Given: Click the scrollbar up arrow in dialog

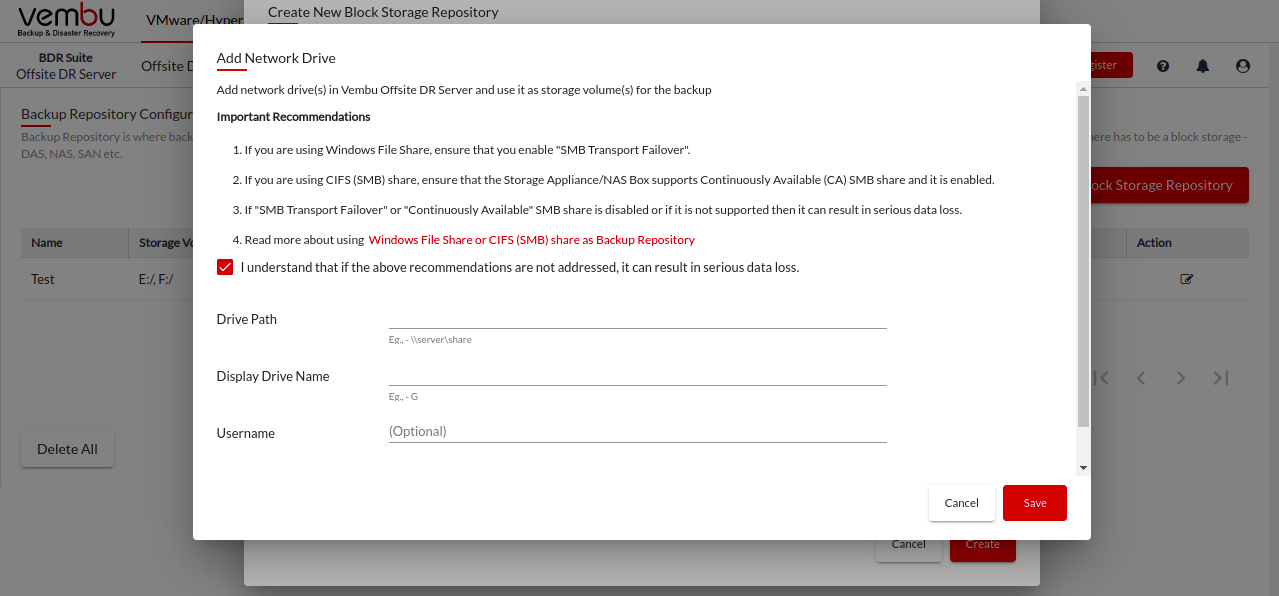Looking at the screenshot, I should [1083, 88].
